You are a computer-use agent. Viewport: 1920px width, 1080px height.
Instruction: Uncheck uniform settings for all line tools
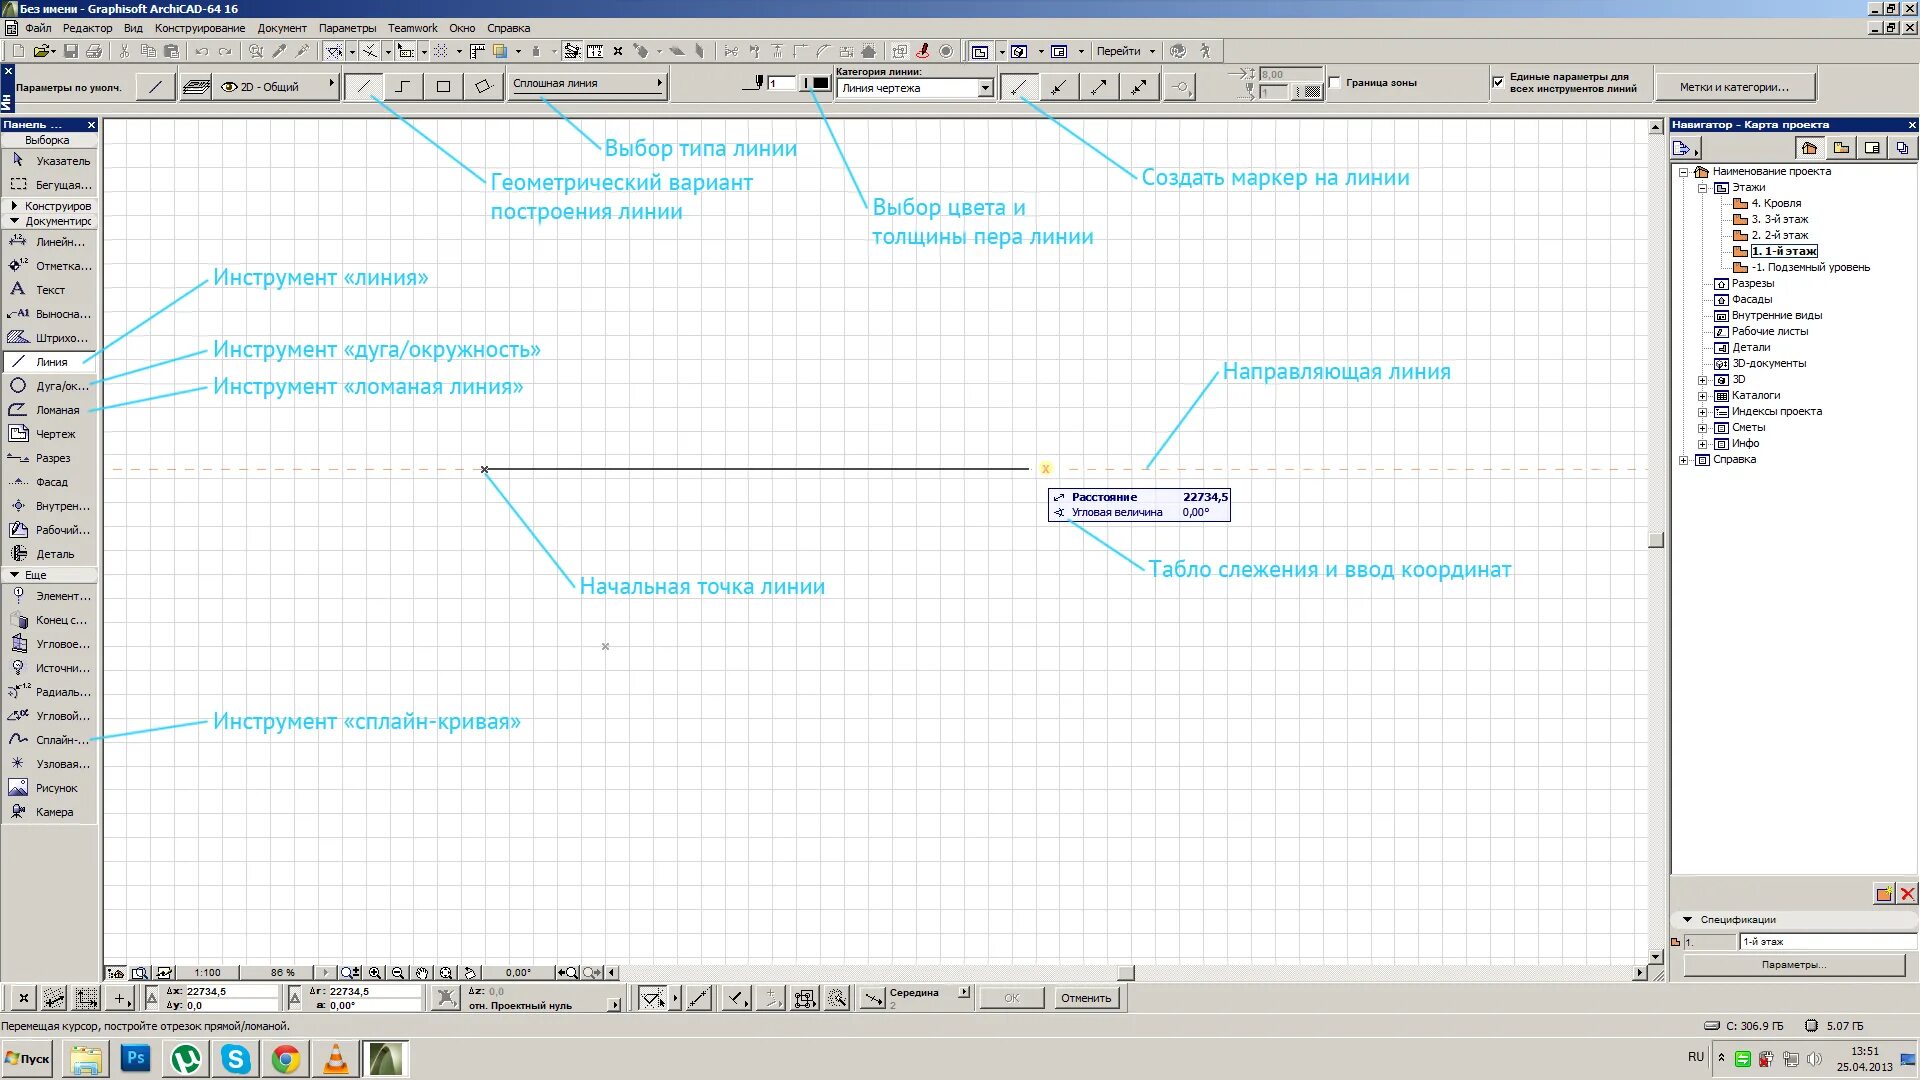point(1498,83)
